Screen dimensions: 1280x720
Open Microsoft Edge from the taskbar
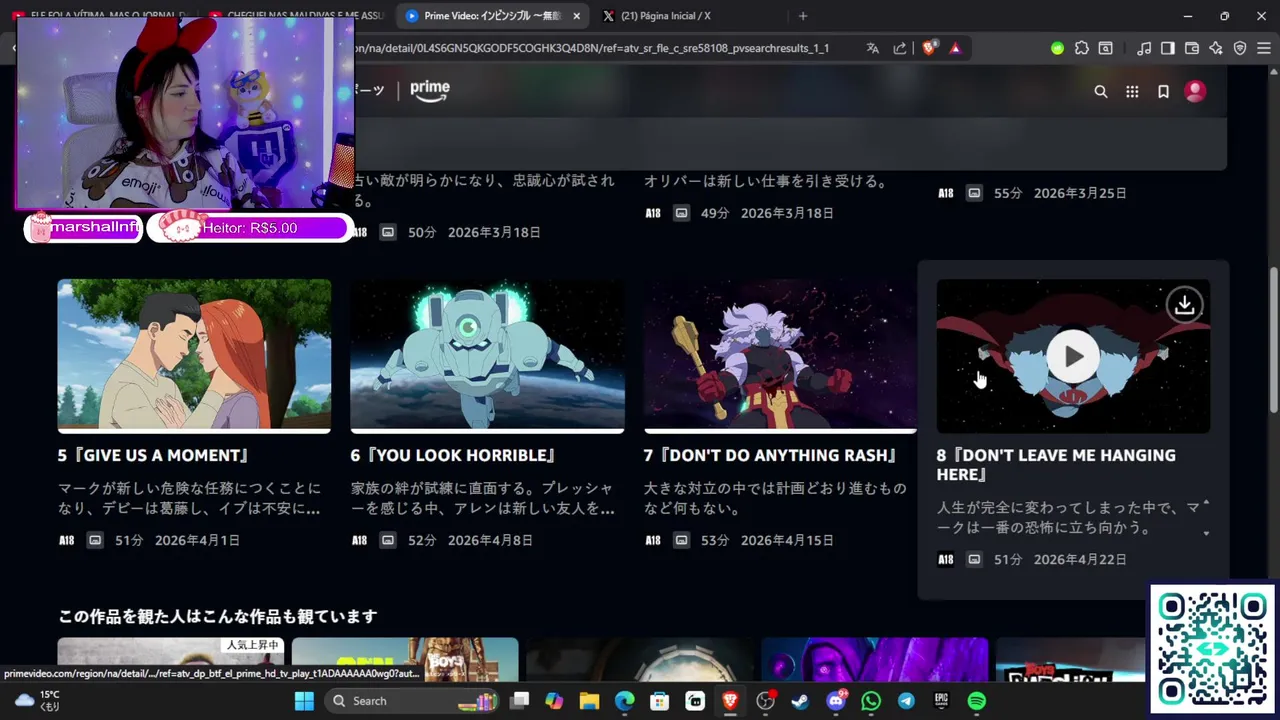point(624,701)
